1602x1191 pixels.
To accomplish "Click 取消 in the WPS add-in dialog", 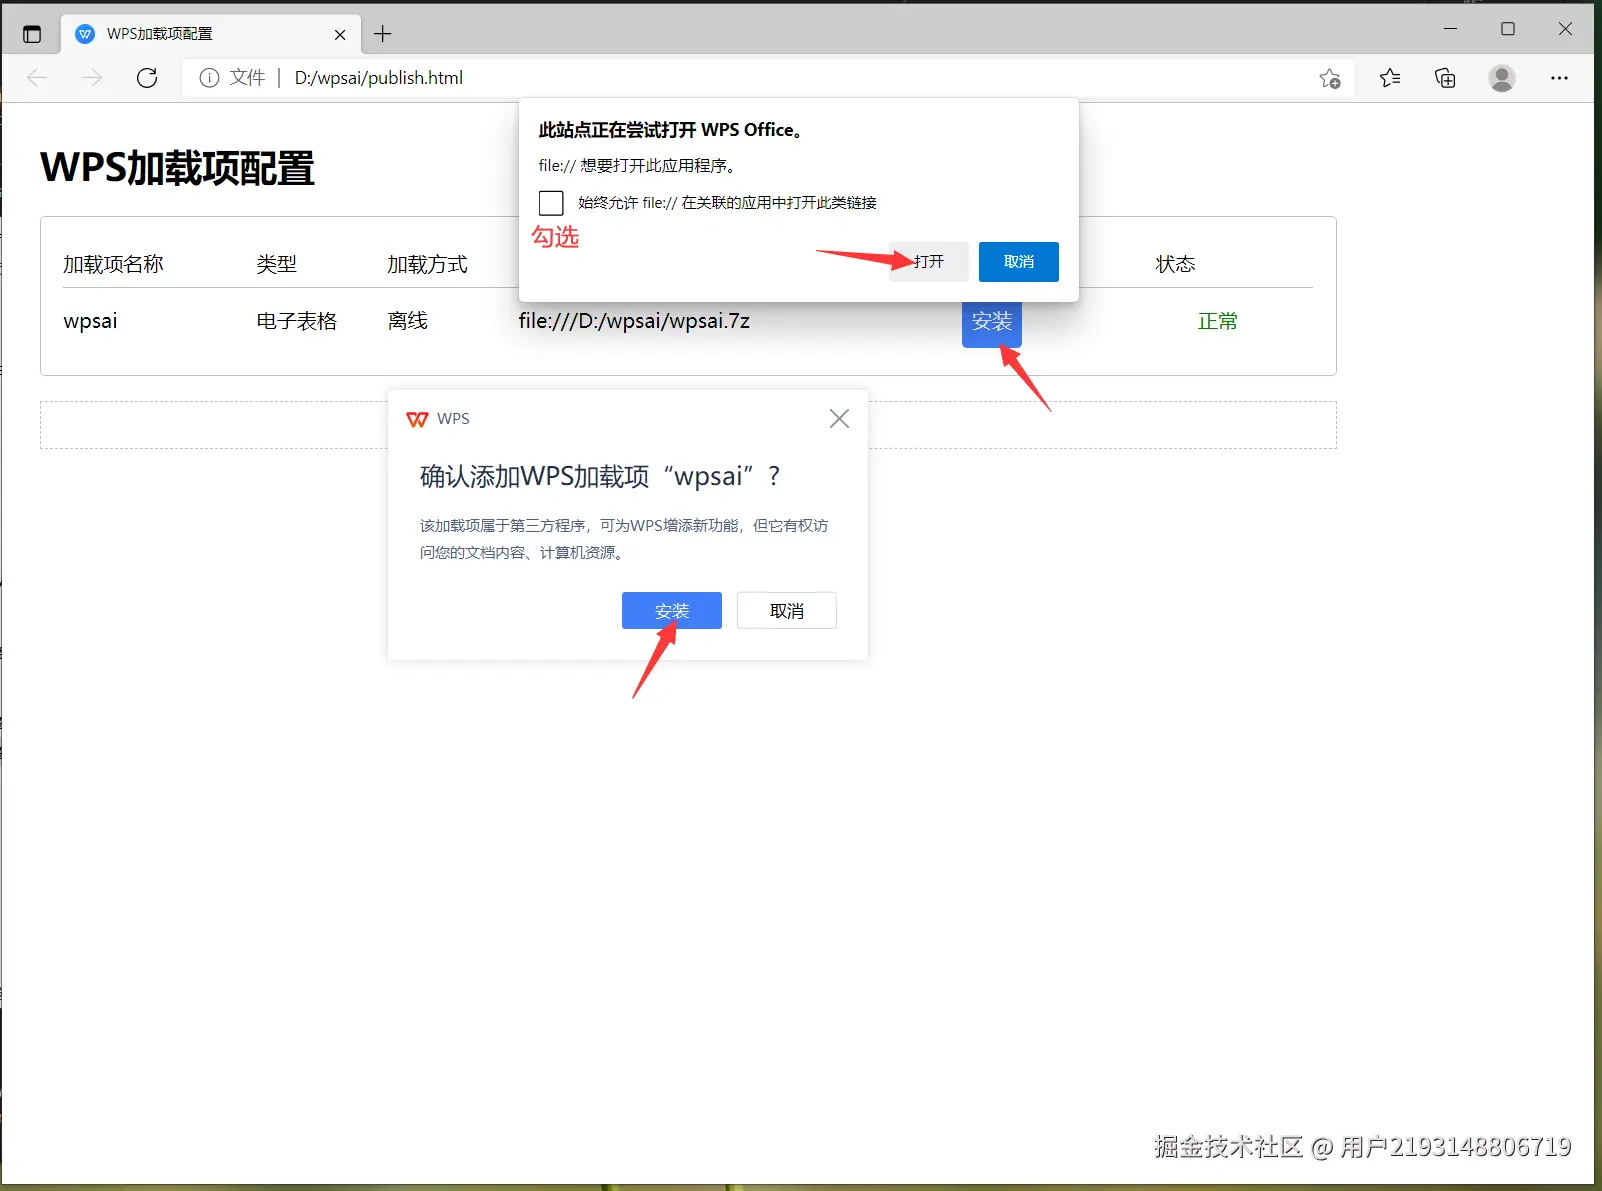I will point(787,611).
